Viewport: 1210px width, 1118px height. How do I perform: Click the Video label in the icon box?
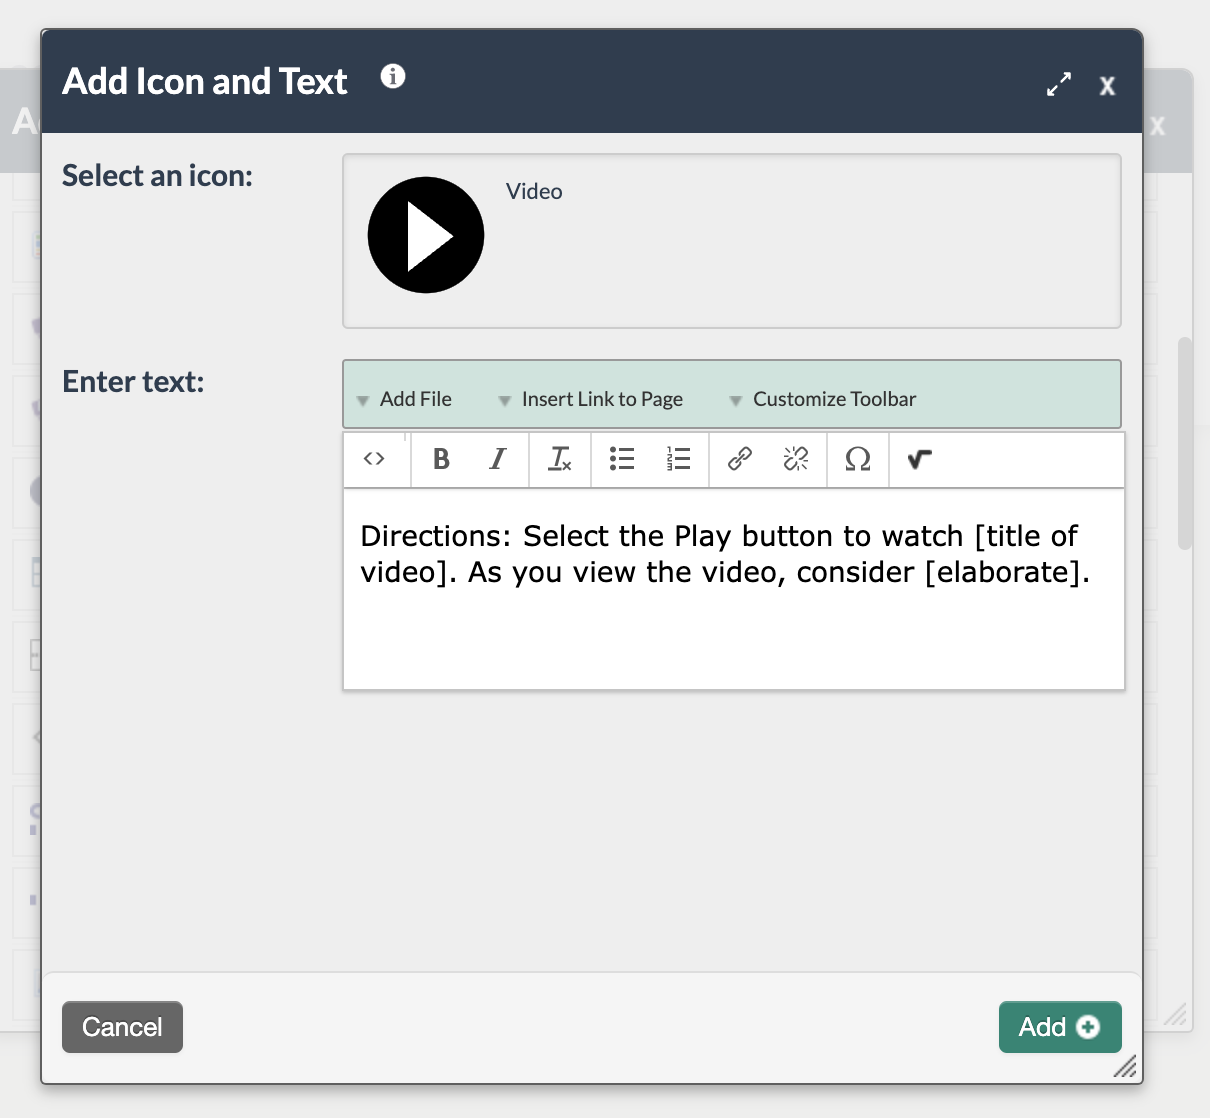pyautogui.click(x=534, y=191)
